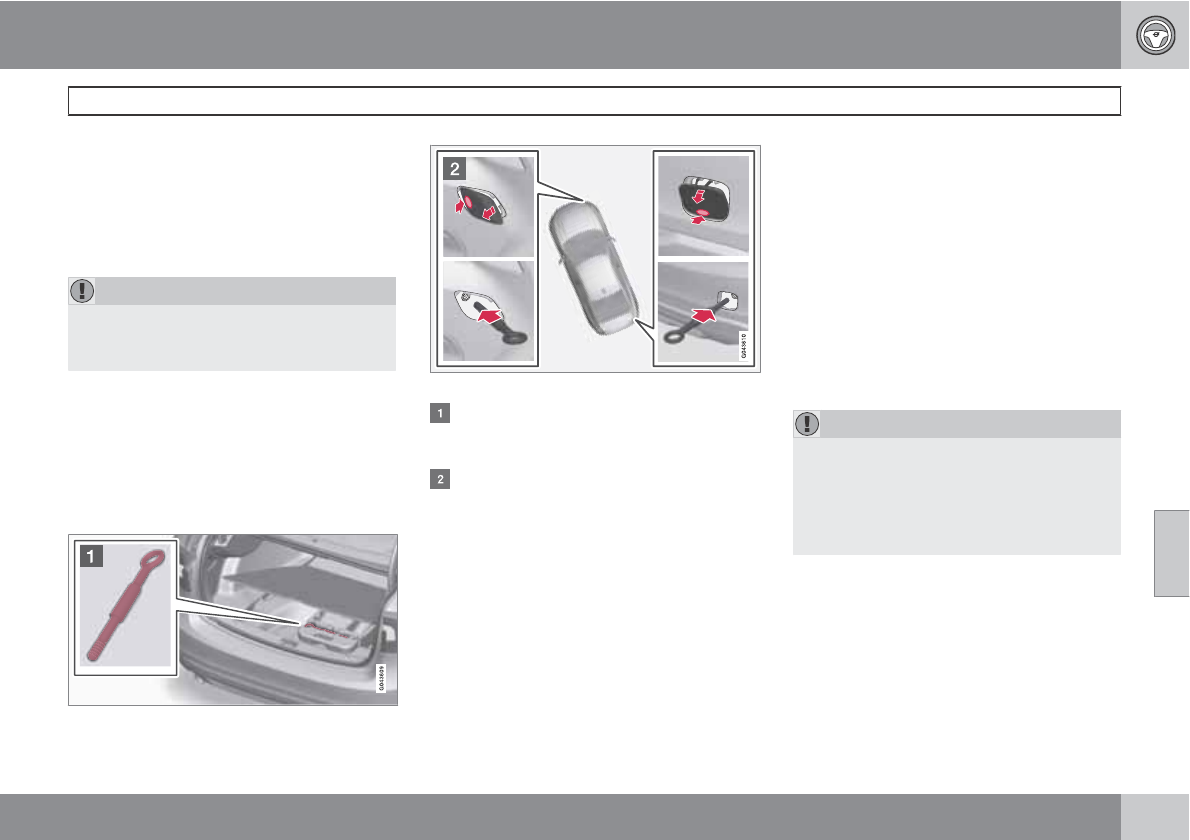Click the figure 1 badge on towing eye image

pos(91,556)
